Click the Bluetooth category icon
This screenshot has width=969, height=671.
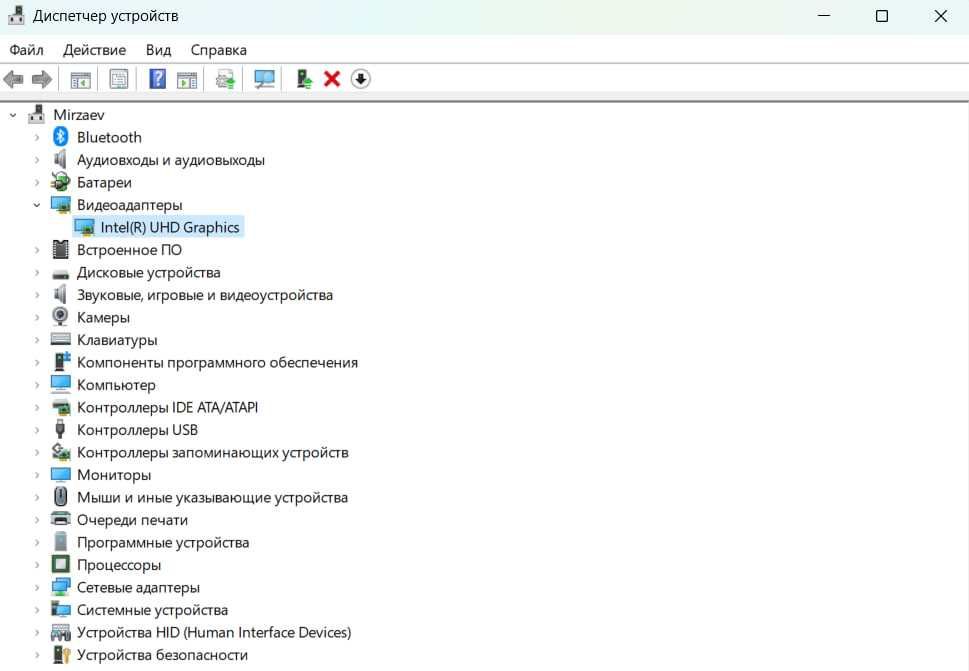click(61, 137)
